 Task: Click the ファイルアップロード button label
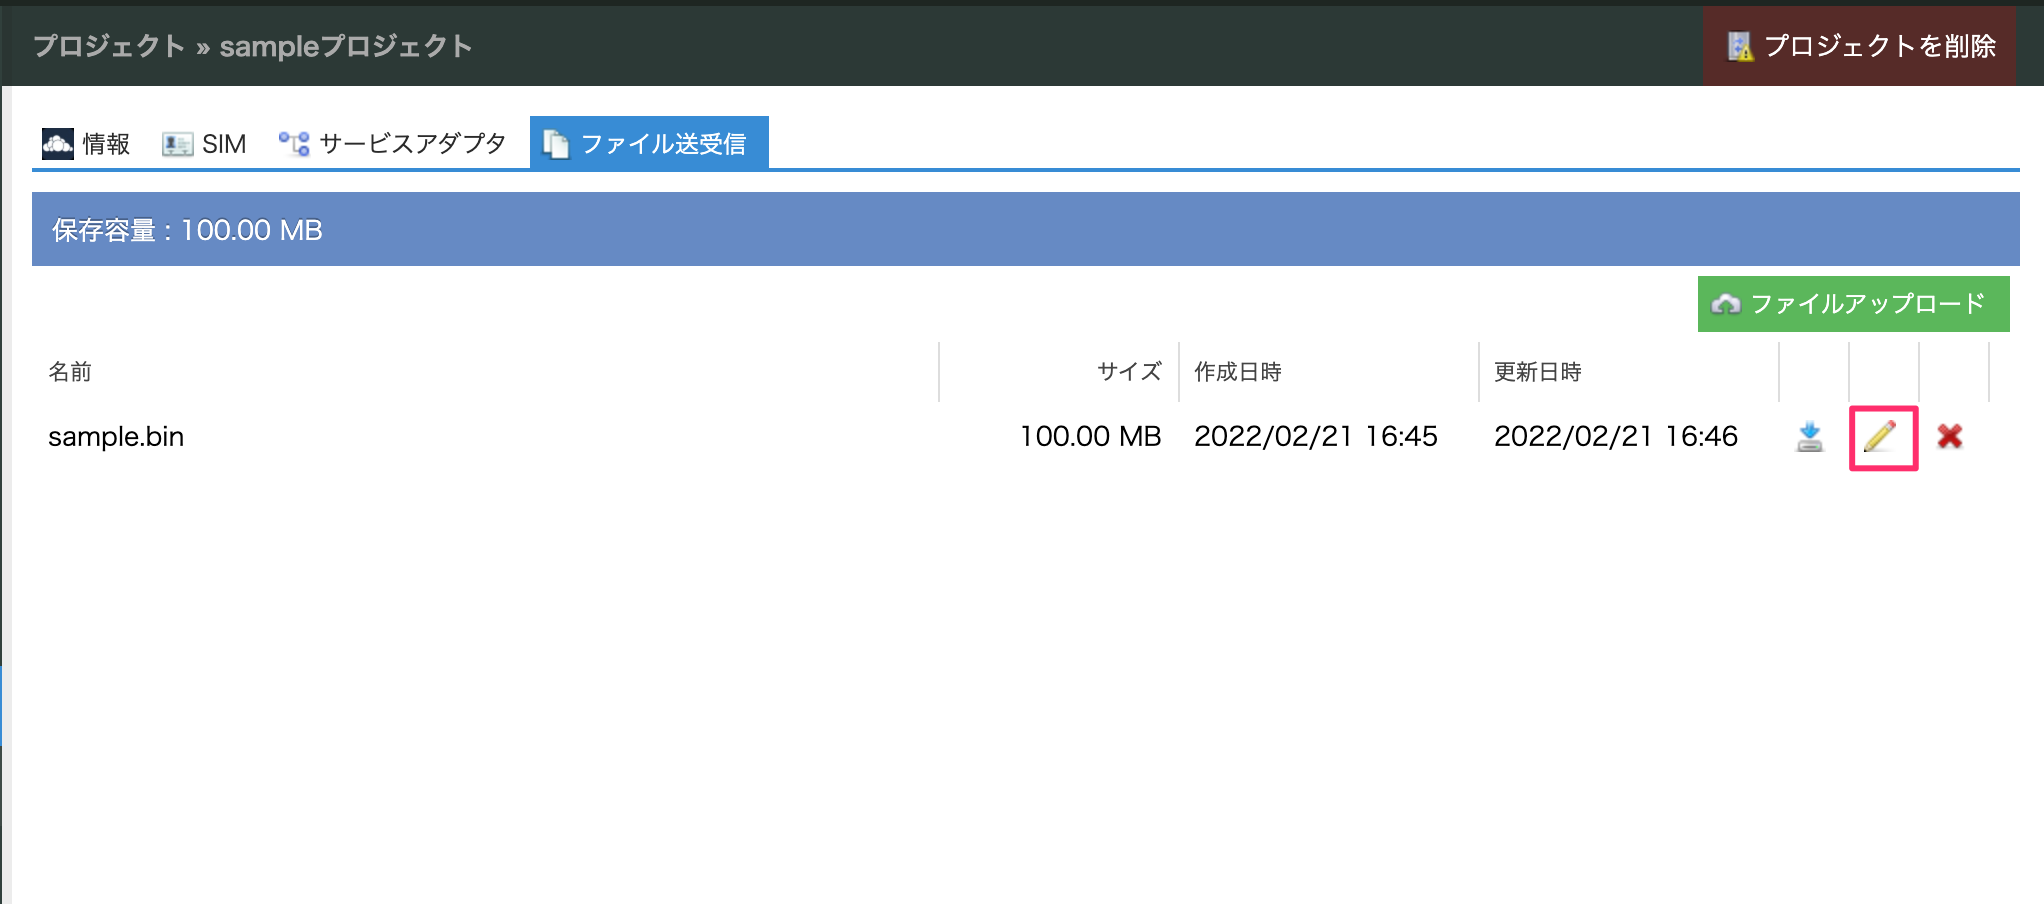(1867, 304)
